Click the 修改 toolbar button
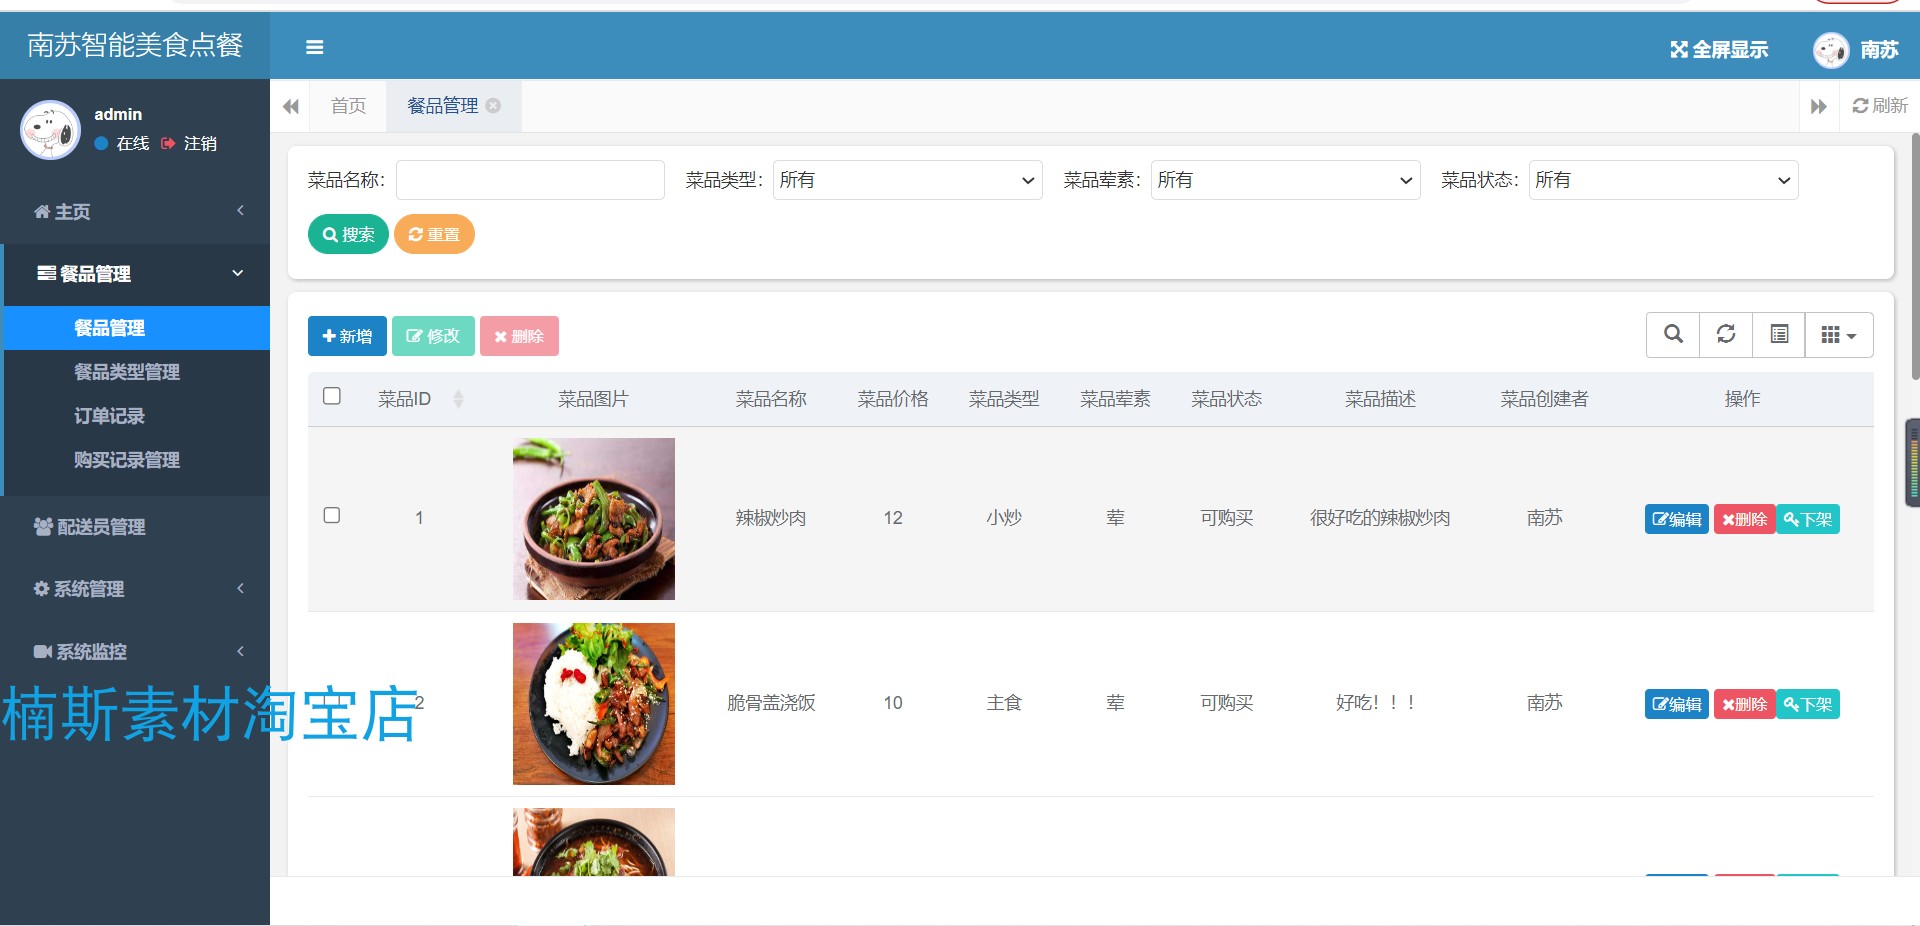 coord(433,336)
